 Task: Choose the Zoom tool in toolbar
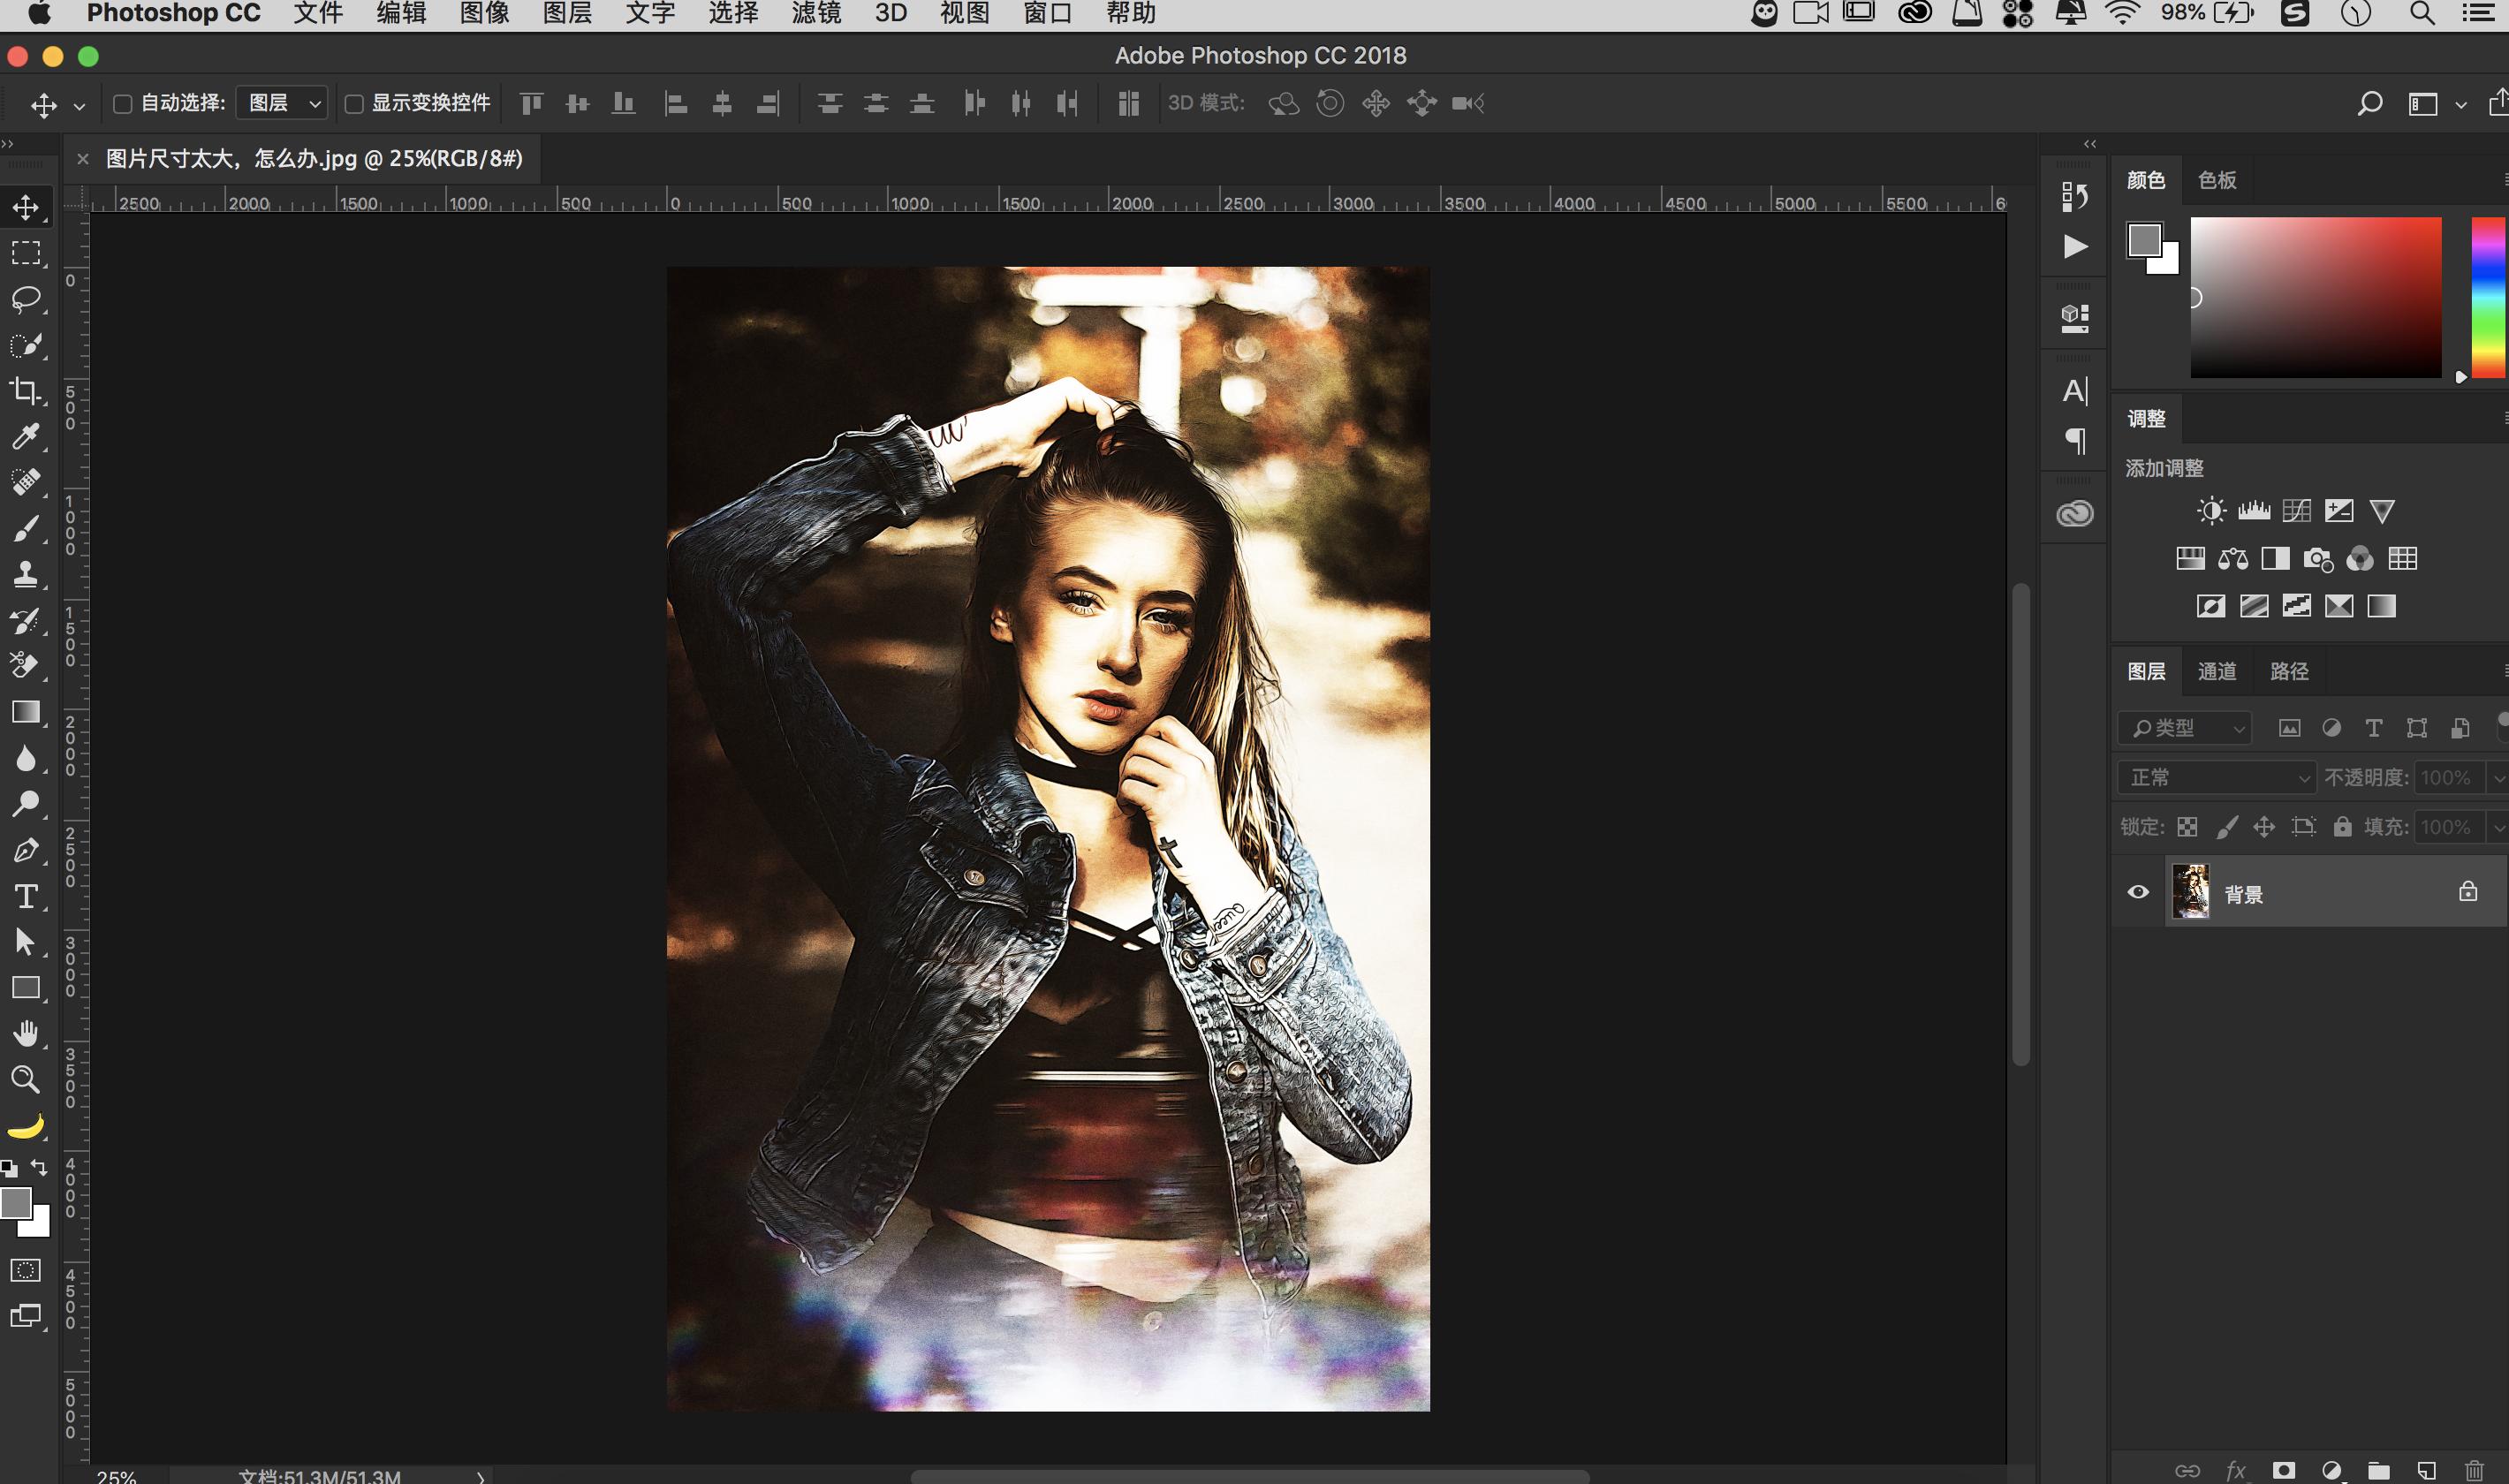[x=26, y=1079]
